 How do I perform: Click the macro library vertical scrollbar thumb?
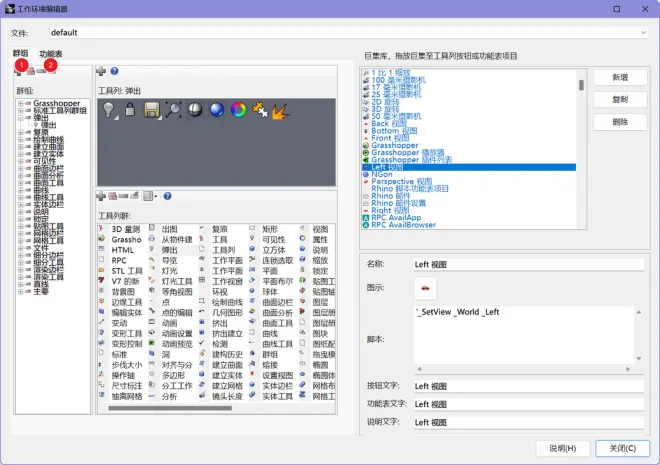[581, 85]
